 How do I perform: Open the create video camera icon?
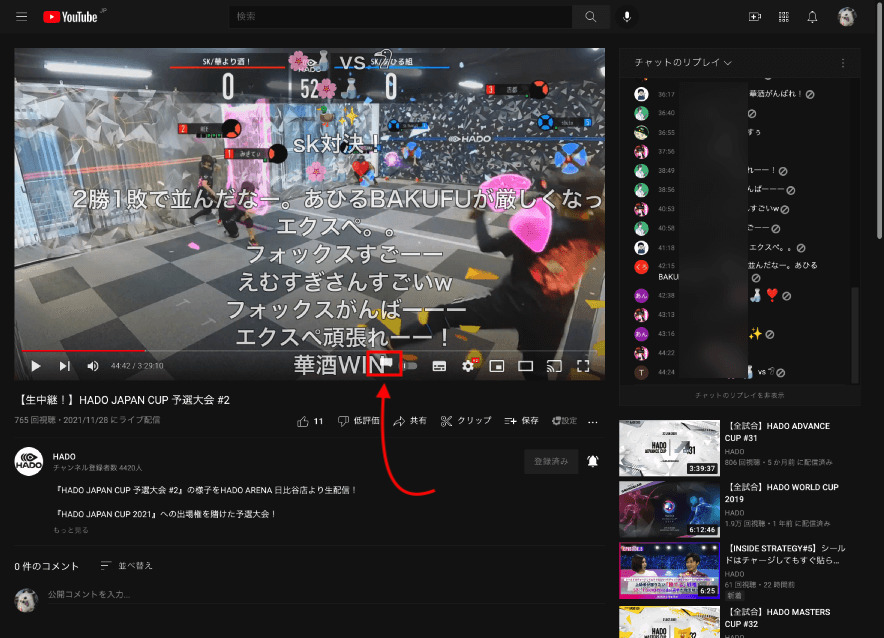pos(754,17)
